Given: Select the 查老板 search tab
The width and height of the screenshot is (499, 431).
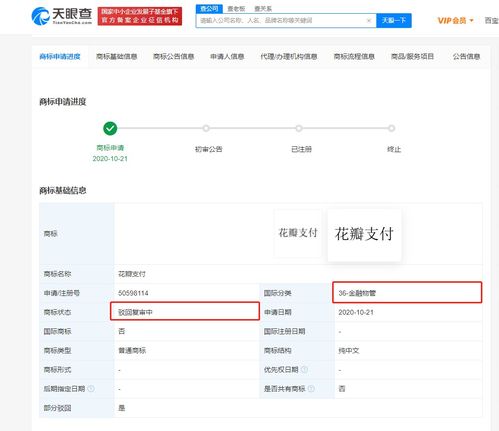Looking at the screenshot, I should 236,9.
